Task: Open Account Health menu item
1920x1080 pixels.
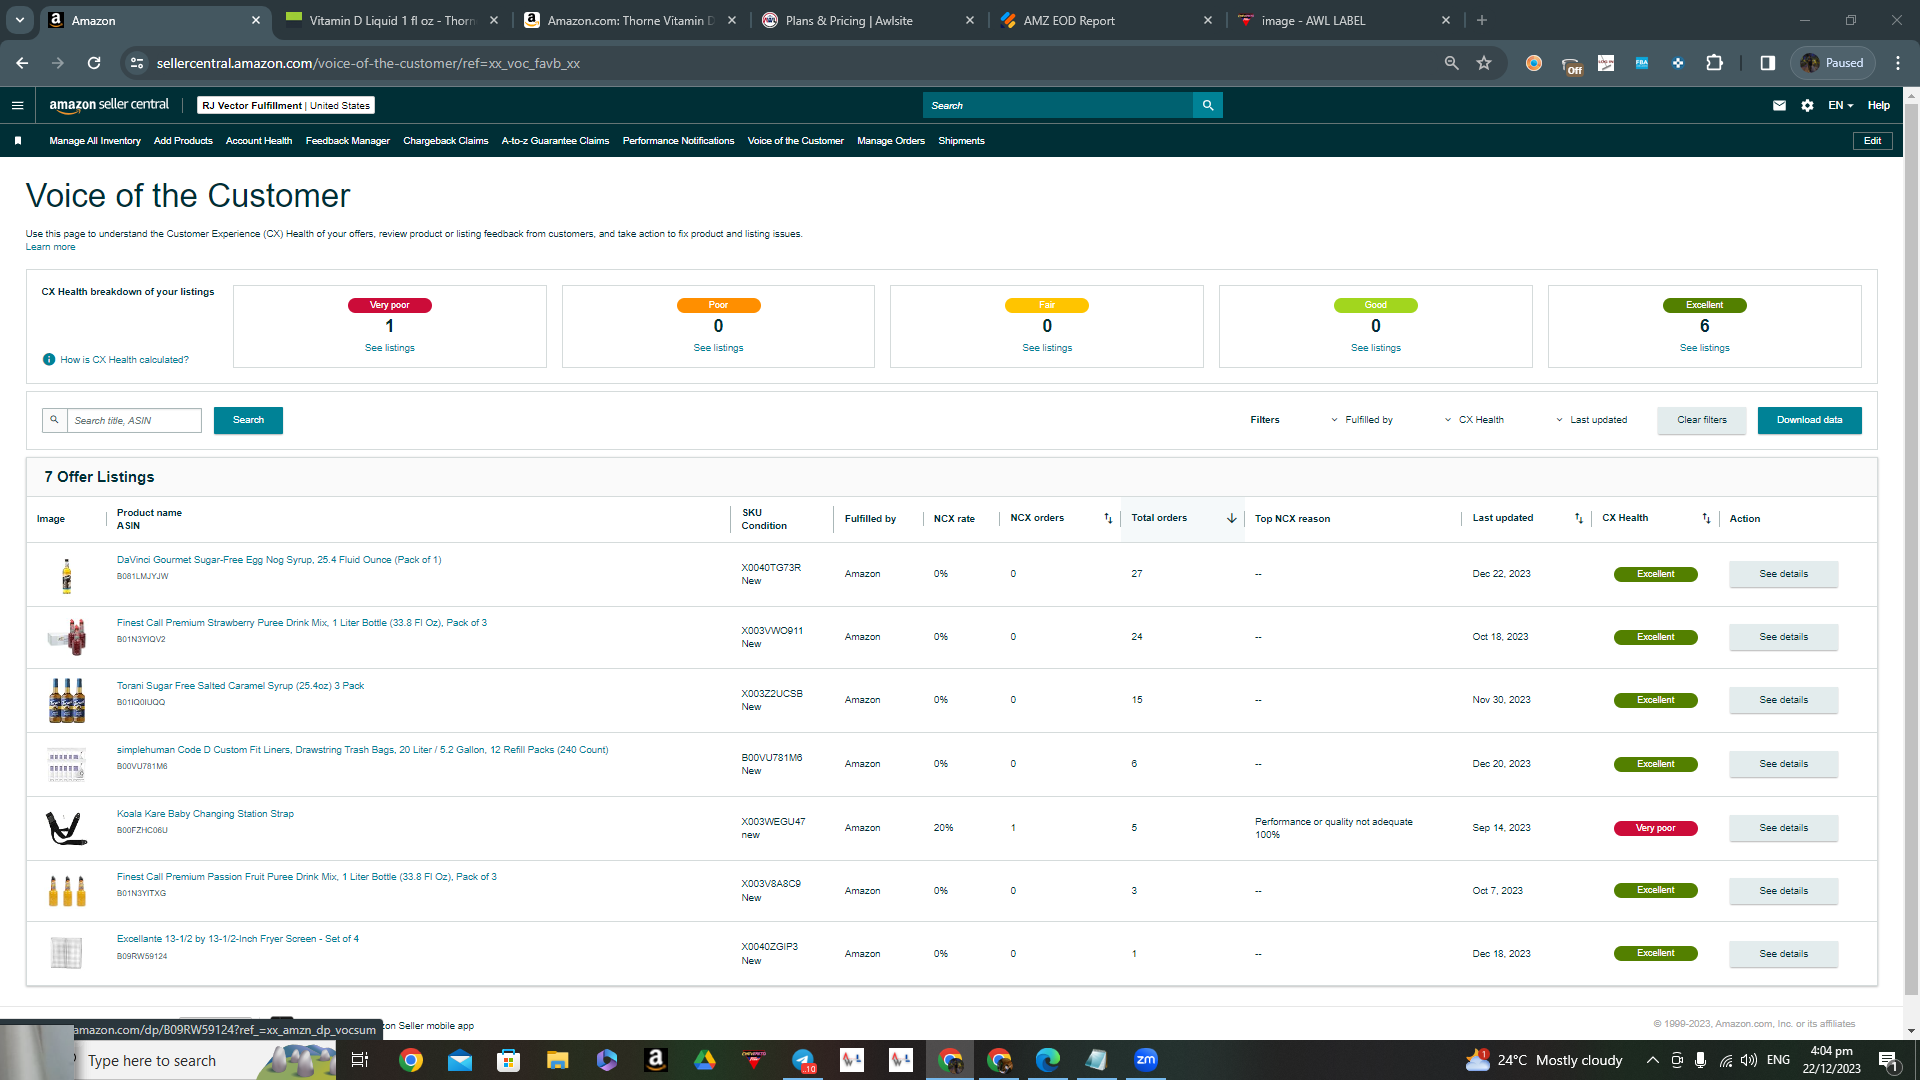Action: [x=259, y=141]
